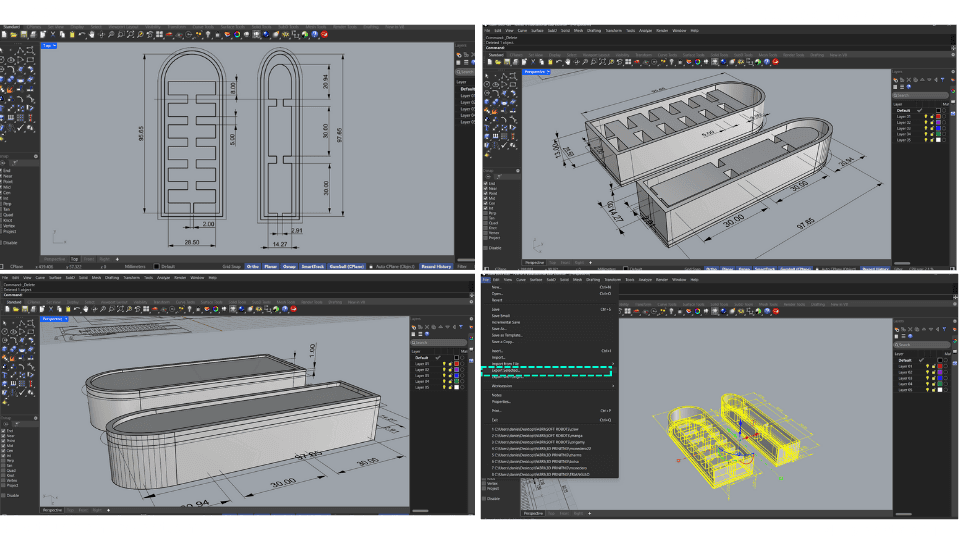Toggle the End osnap checkbox in the Extrude-walls window
This screenshot has width=960, height=540.
pos(486,183)
